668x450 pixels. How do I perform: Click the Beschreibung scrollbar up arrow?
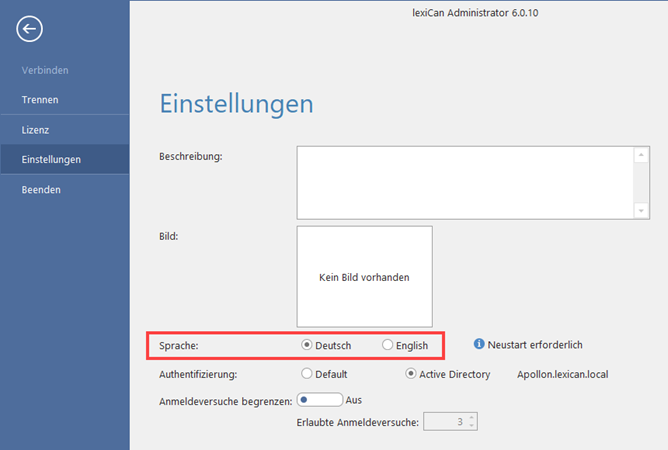[x=641, y=155]
